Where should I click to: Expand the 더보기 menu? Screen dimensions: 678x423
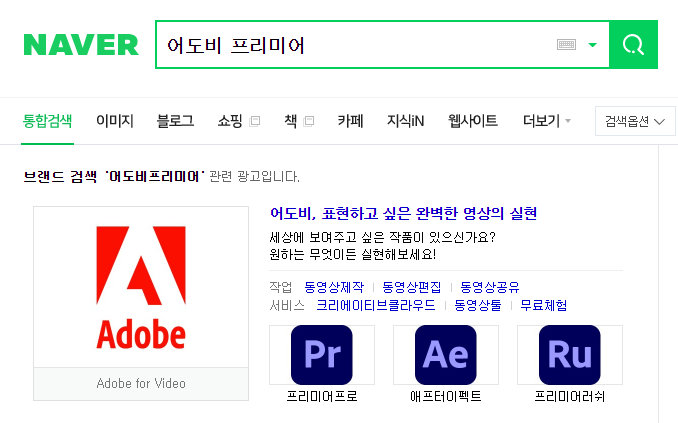coord(547,121)
